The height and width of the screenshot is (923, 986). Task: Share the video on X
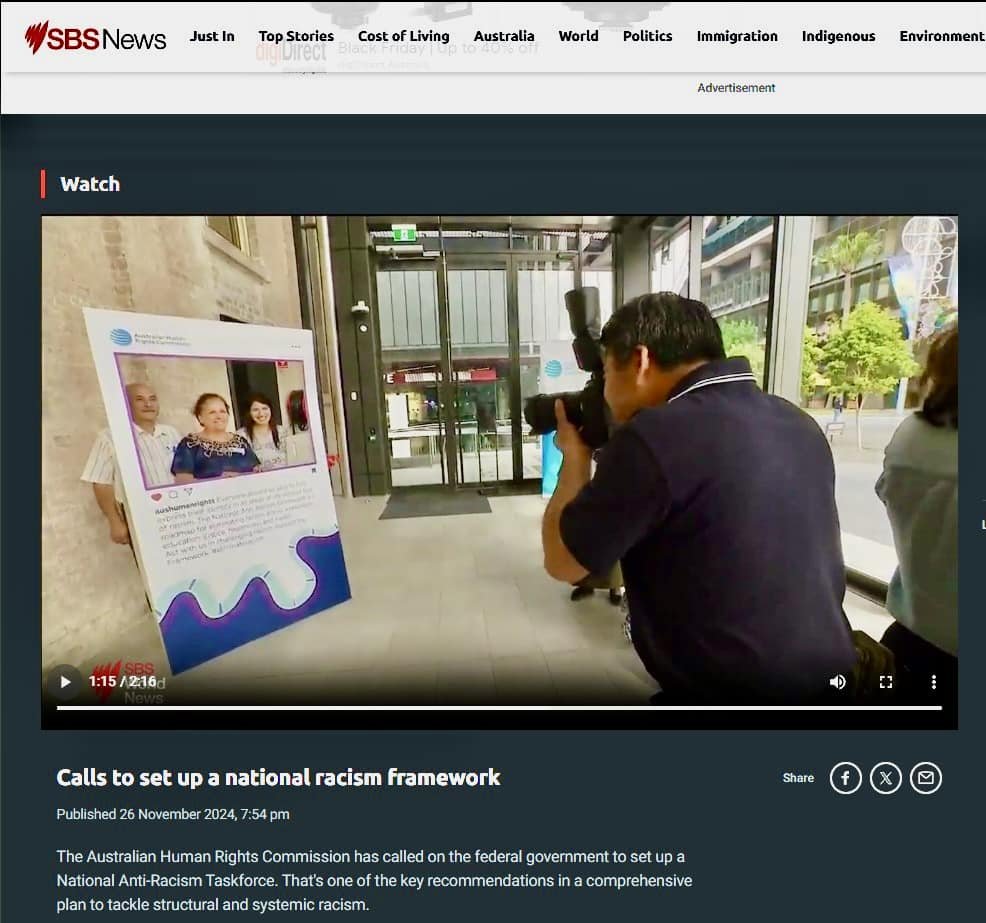coord(885,778)
